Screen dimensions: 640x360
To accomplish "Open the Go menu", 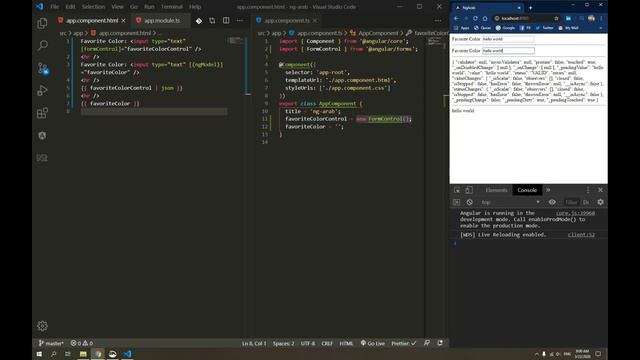I will point(134,7).
